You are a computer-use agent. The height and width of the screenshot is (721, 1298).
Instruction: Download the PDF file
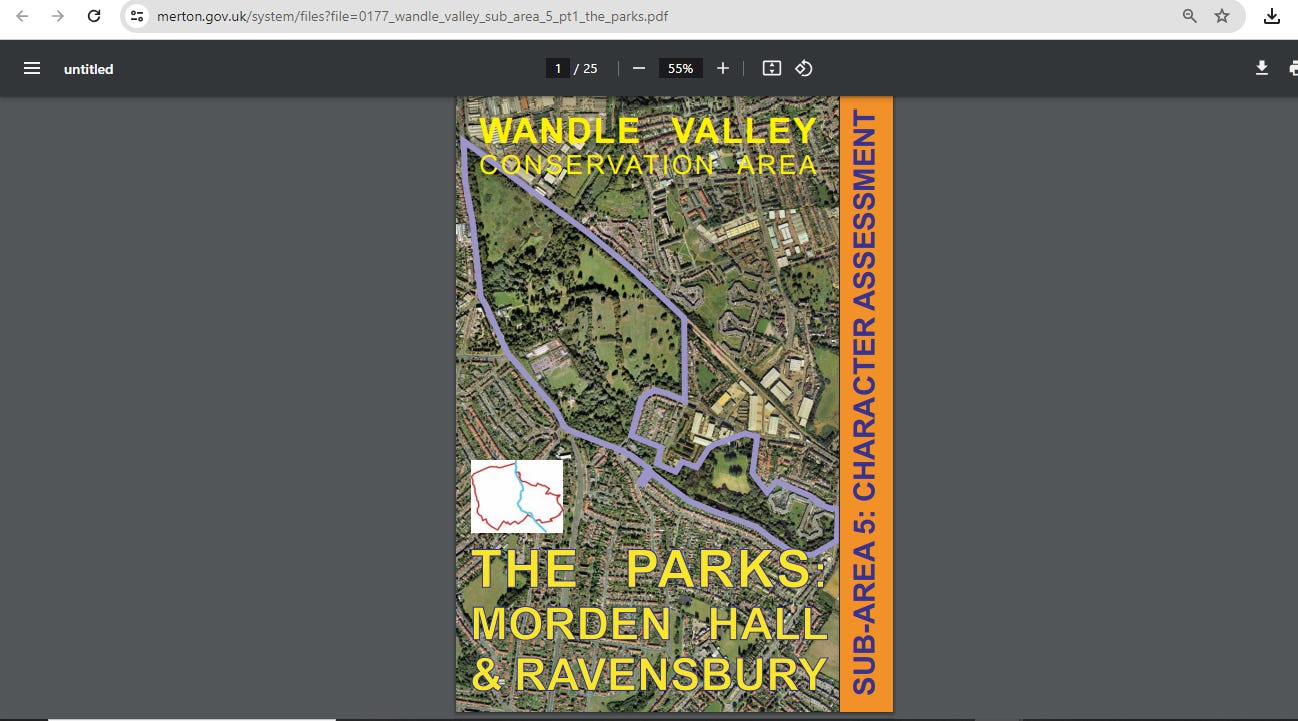point(1262,68)
